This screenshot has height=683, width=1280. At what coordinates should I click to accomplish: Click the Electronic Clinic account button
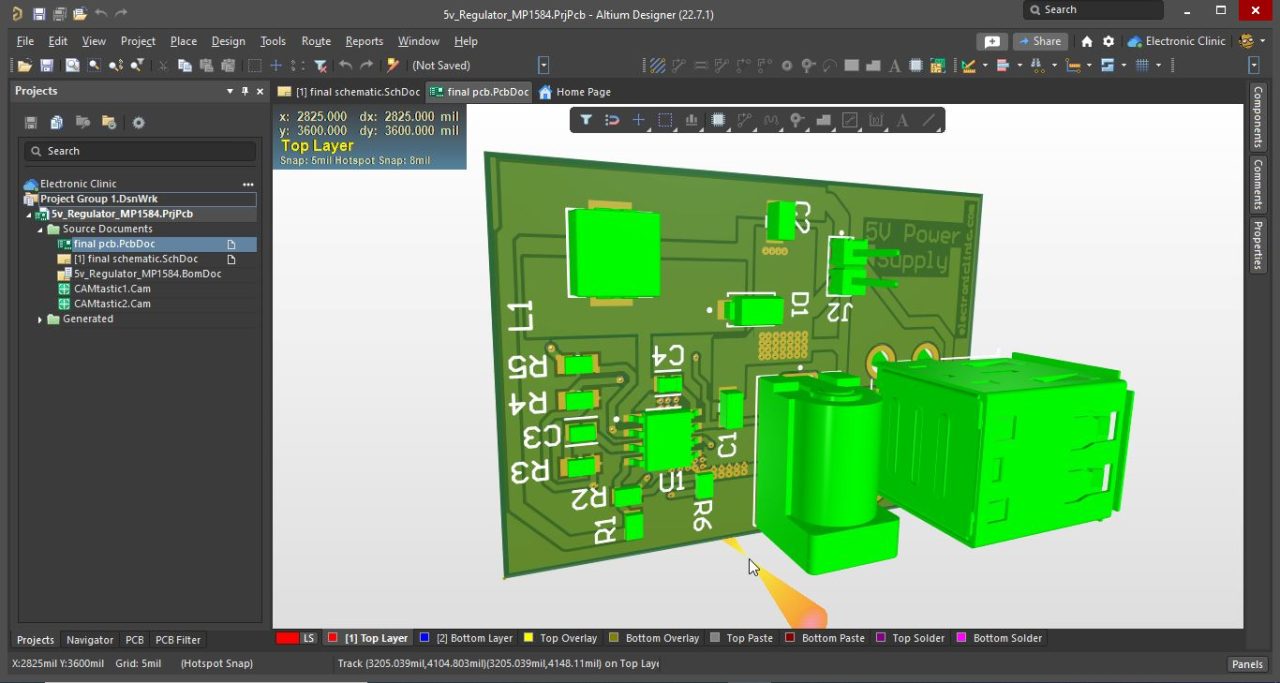tap(1176, 41)
